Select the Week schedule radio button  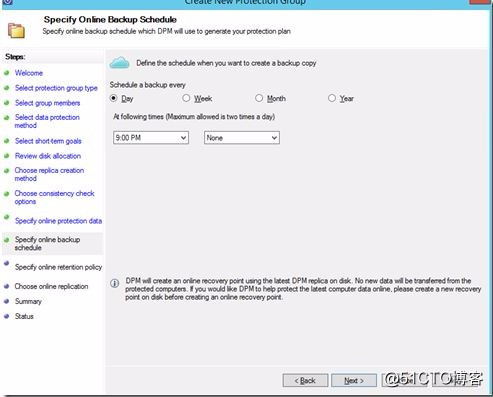coord(186,98)
